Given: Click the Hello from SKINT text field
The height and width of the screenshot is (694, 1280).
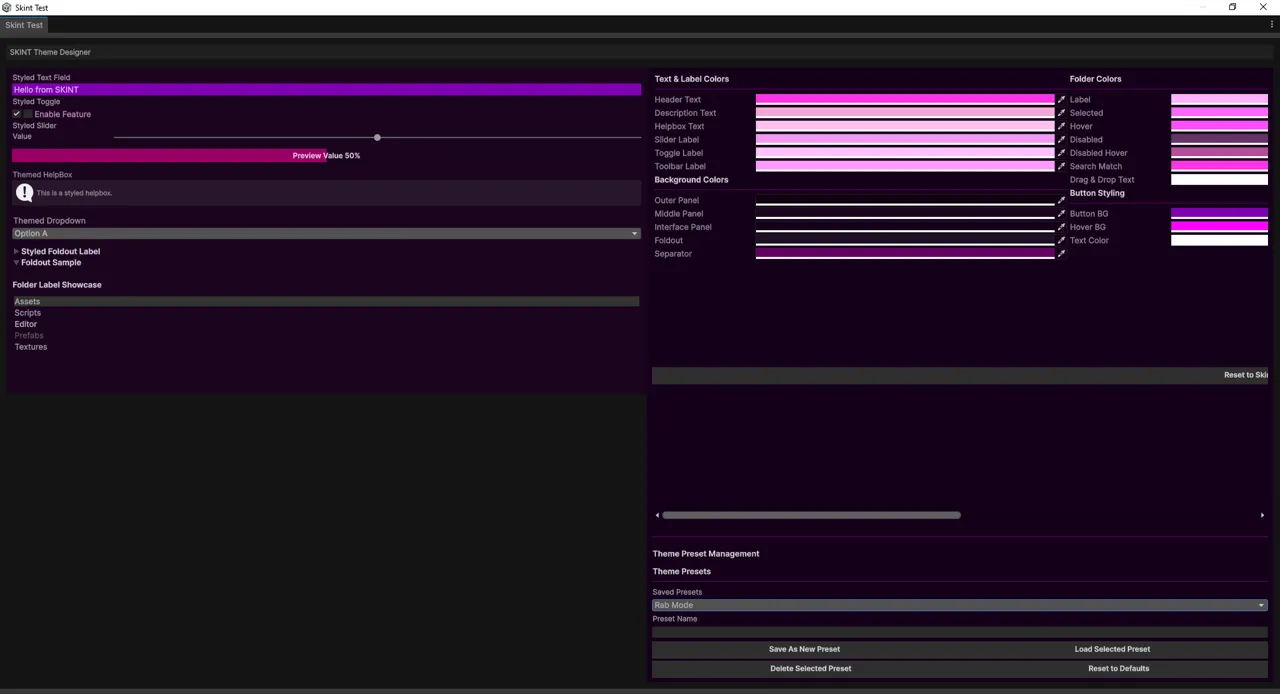Looking at the screenshot, I should pyautogui.click(x=326, y=90).
